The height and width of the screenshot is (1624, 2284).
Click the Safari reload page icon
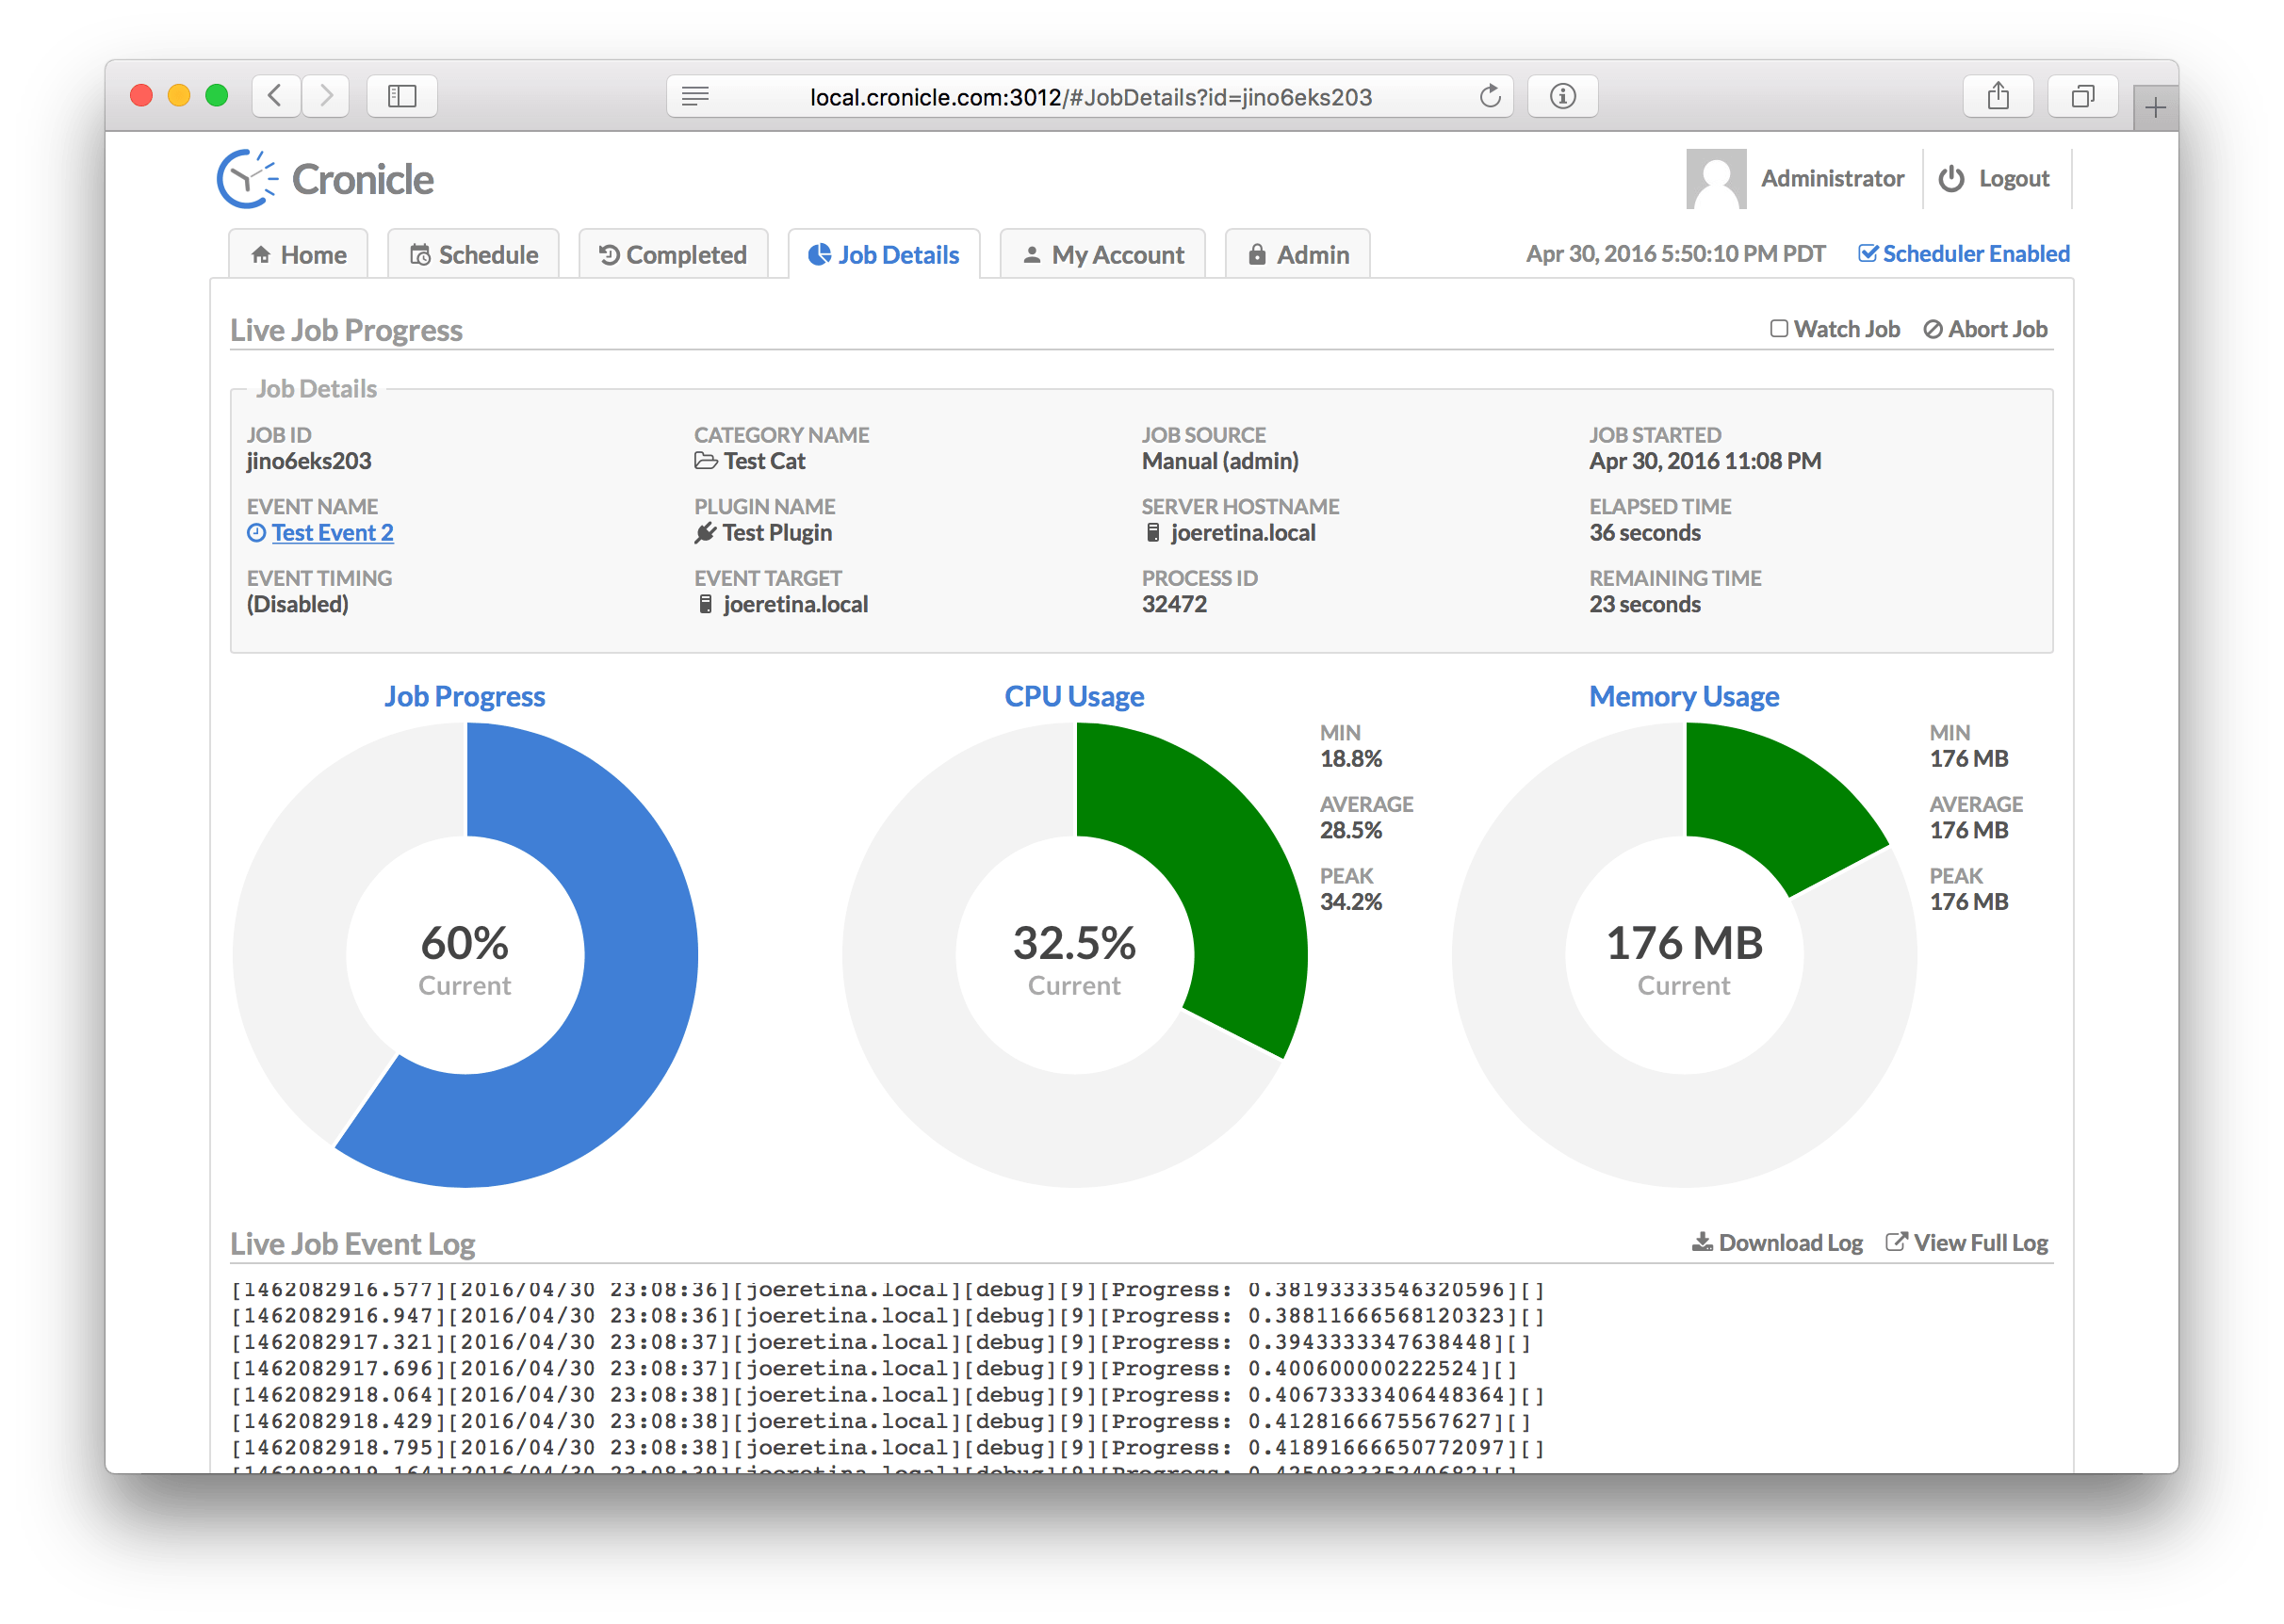(1490, 97)
